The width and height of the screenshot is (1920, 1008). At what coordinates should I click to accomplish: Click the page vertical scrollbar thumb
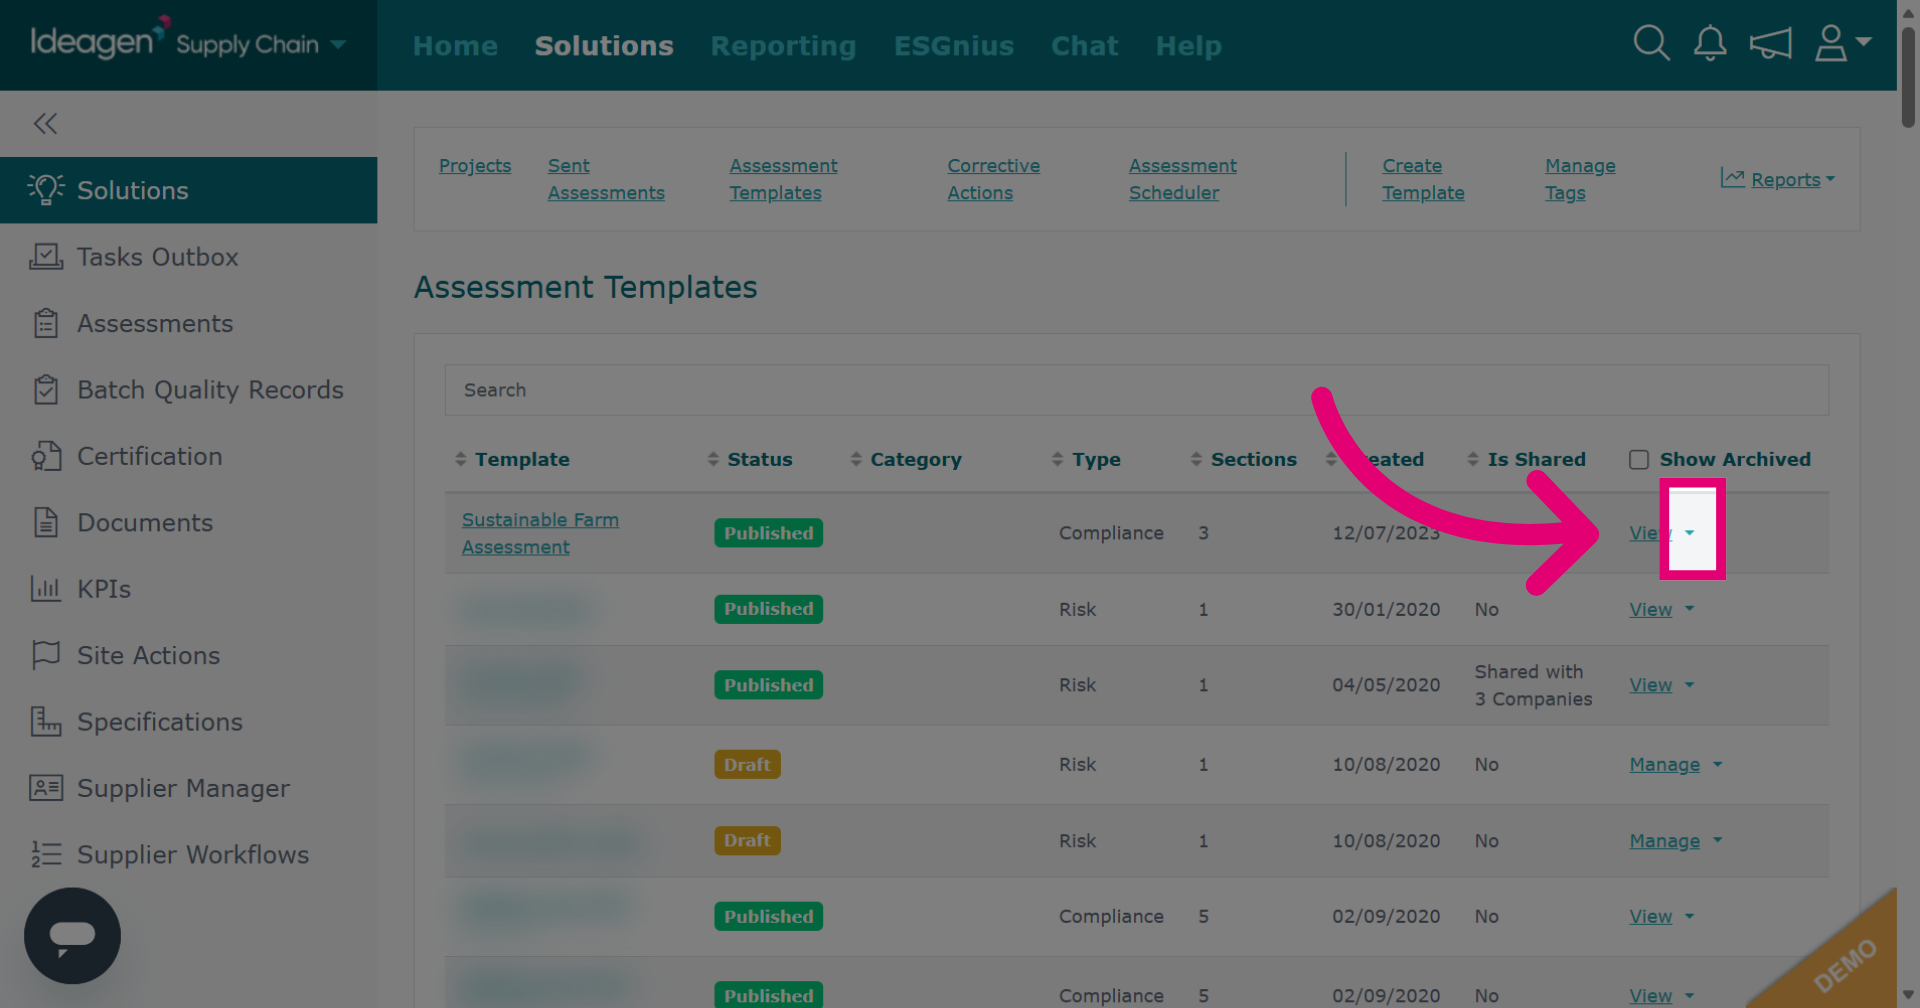(1908, 78)
